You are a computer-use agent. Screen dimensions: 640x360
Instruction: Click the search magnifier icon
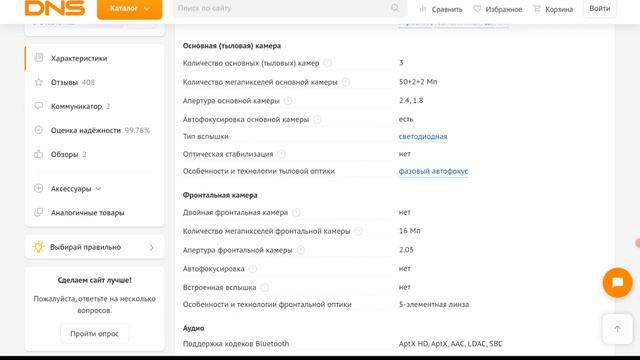coord(395,8)
